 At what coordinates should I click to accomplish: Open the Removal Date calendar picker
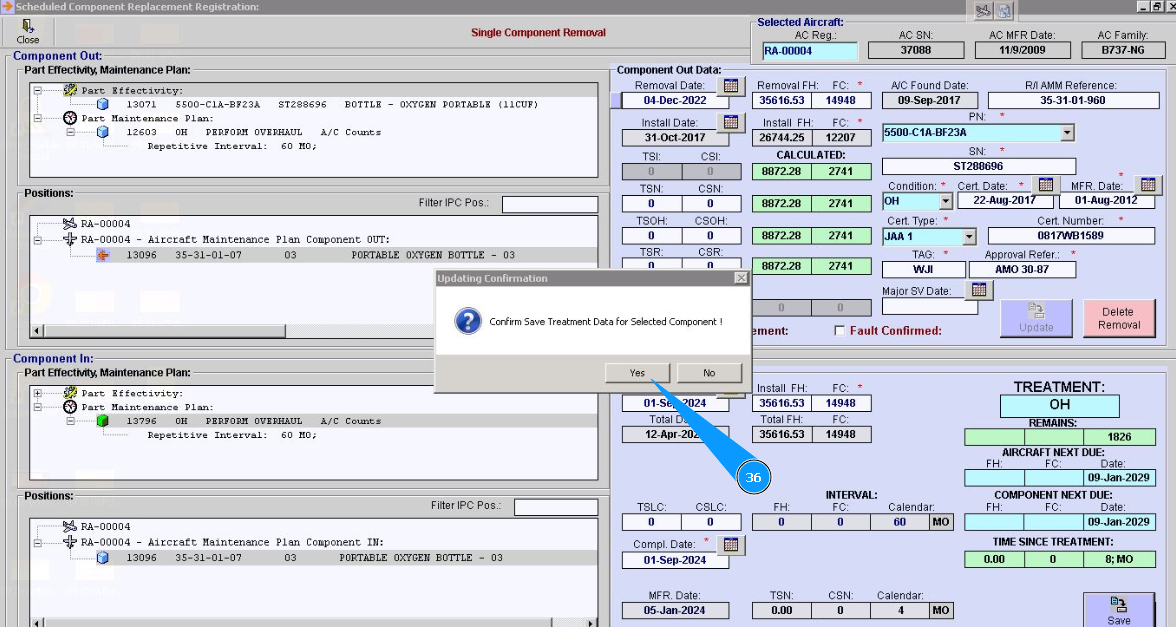731,86
